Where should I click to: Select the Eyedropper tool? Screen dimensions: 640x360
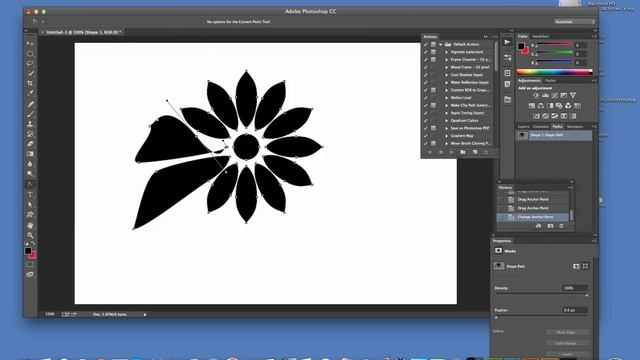[x=30, y=93]
